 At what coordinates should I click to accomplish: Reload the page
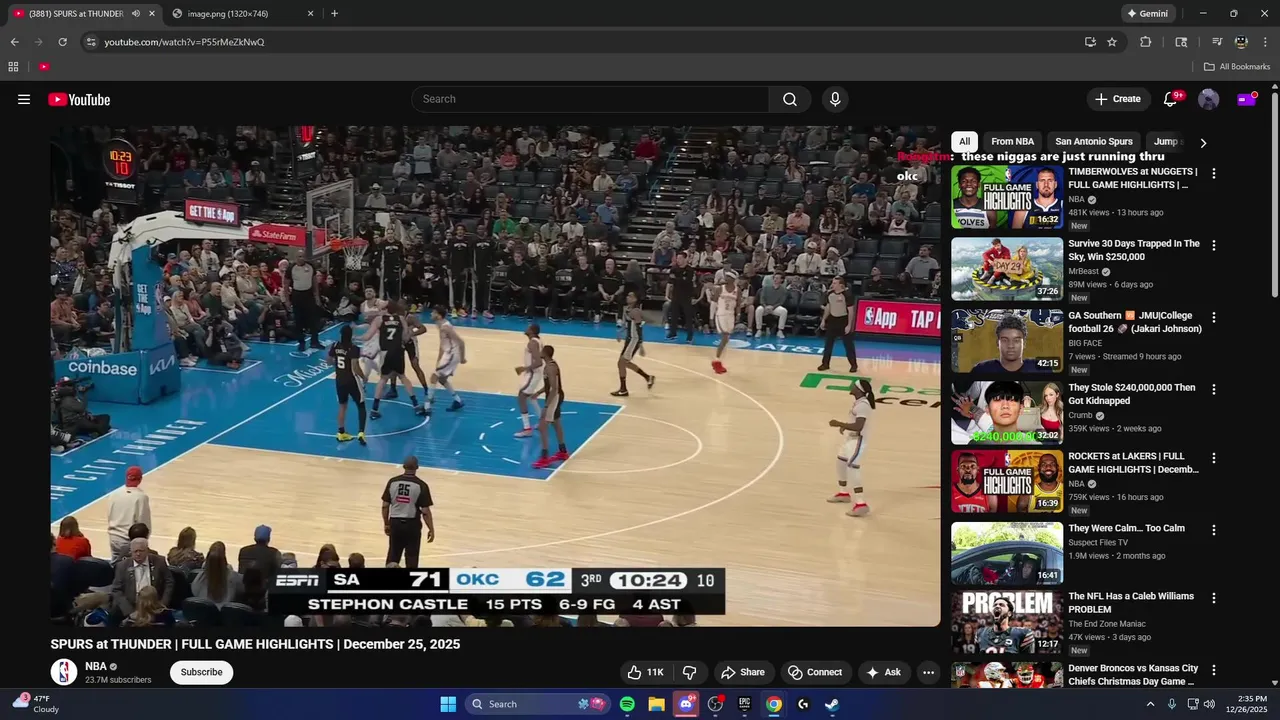pos(62,42)
